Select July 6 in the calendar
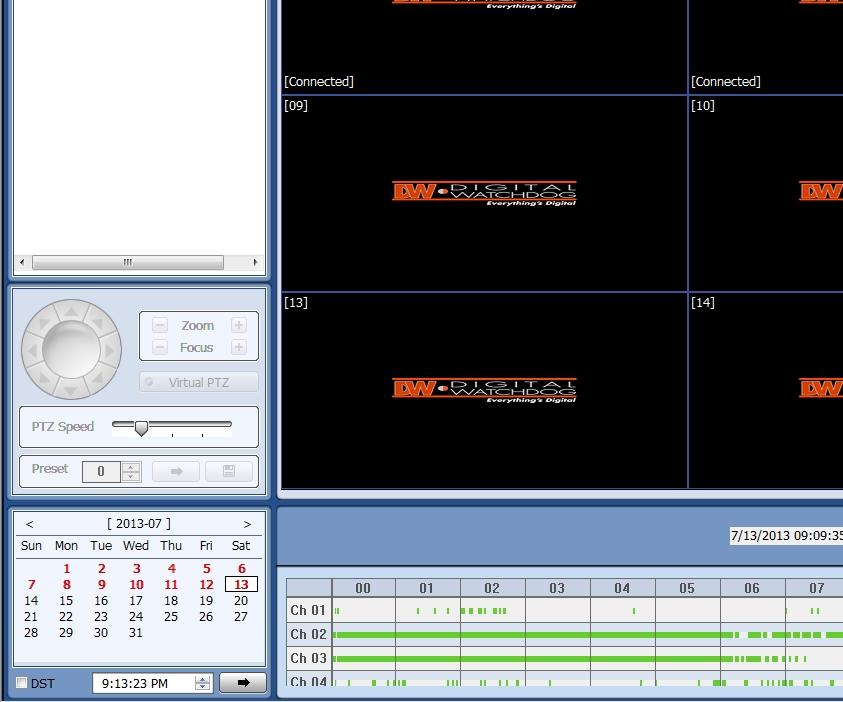843x702 pixels. 241,569
